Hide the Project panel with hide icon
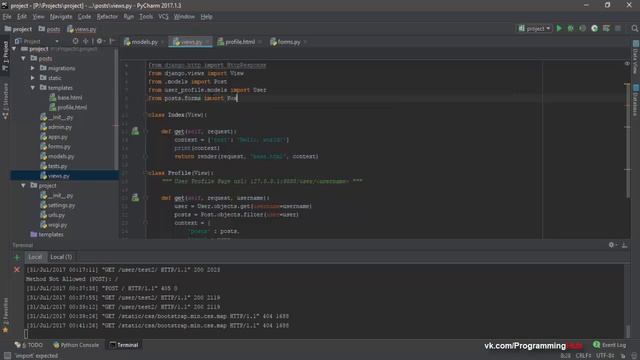The width and height of the screenshot is (640, 360). [x=111, y=41]
